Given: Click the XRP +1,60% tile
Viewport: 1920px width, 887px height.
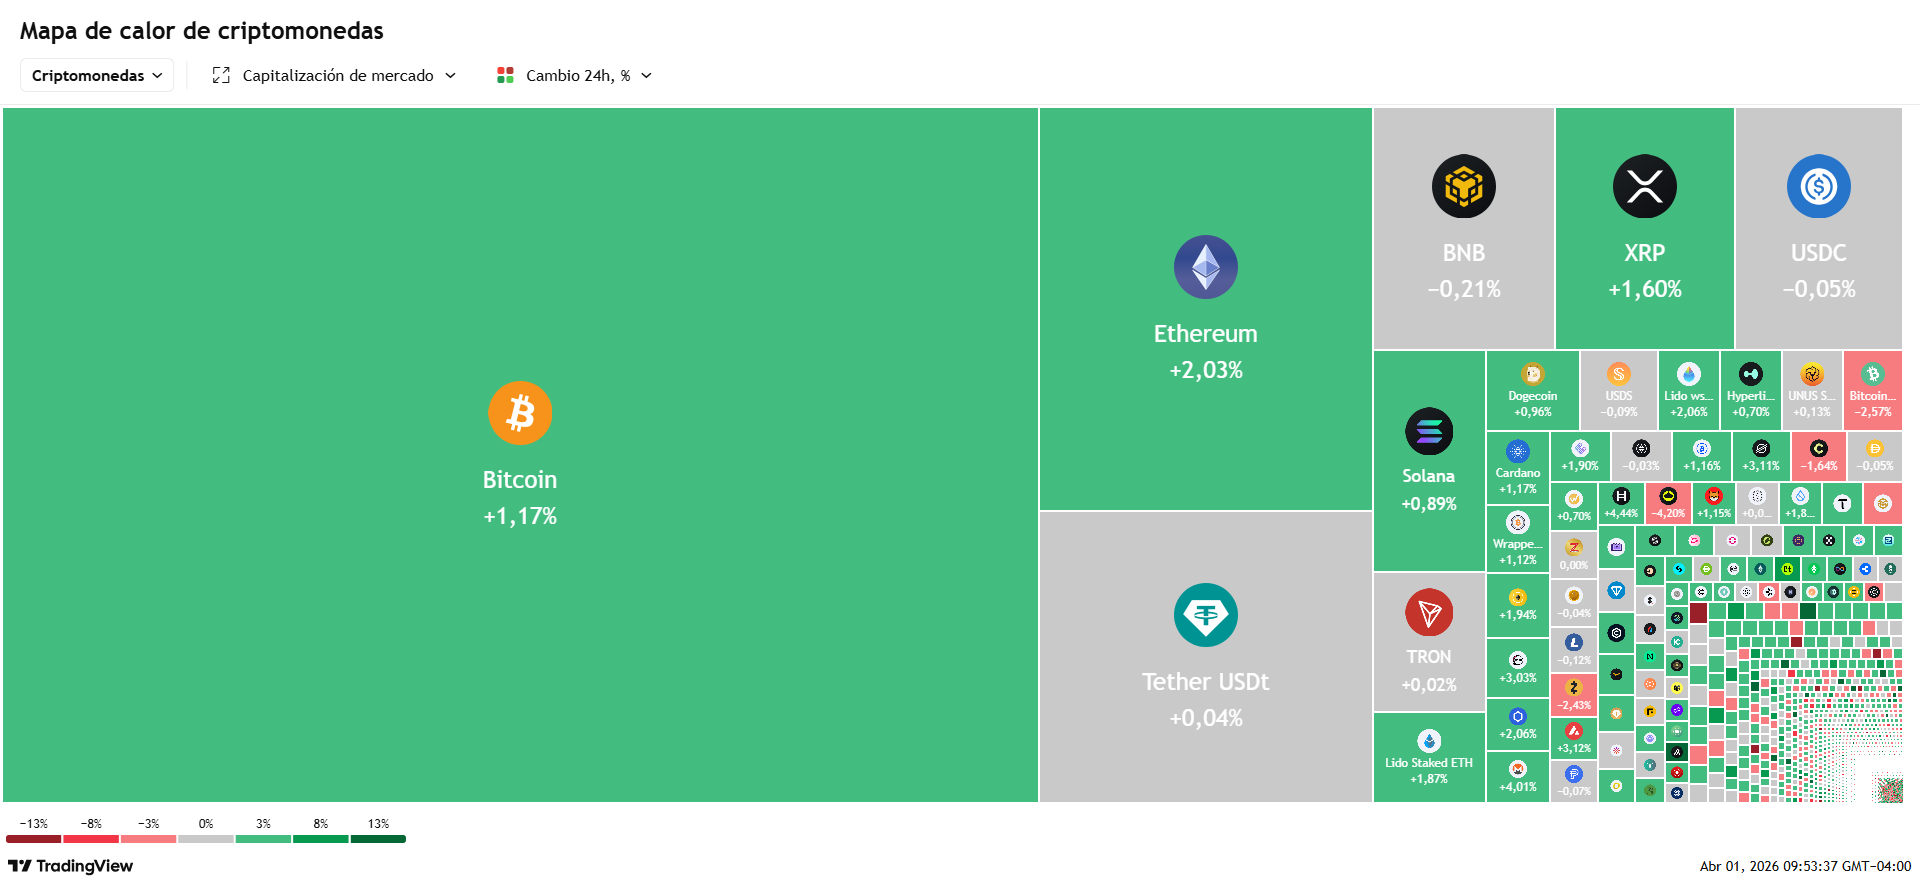Looking at the screenshot, I should click(x=1645, y=228).
